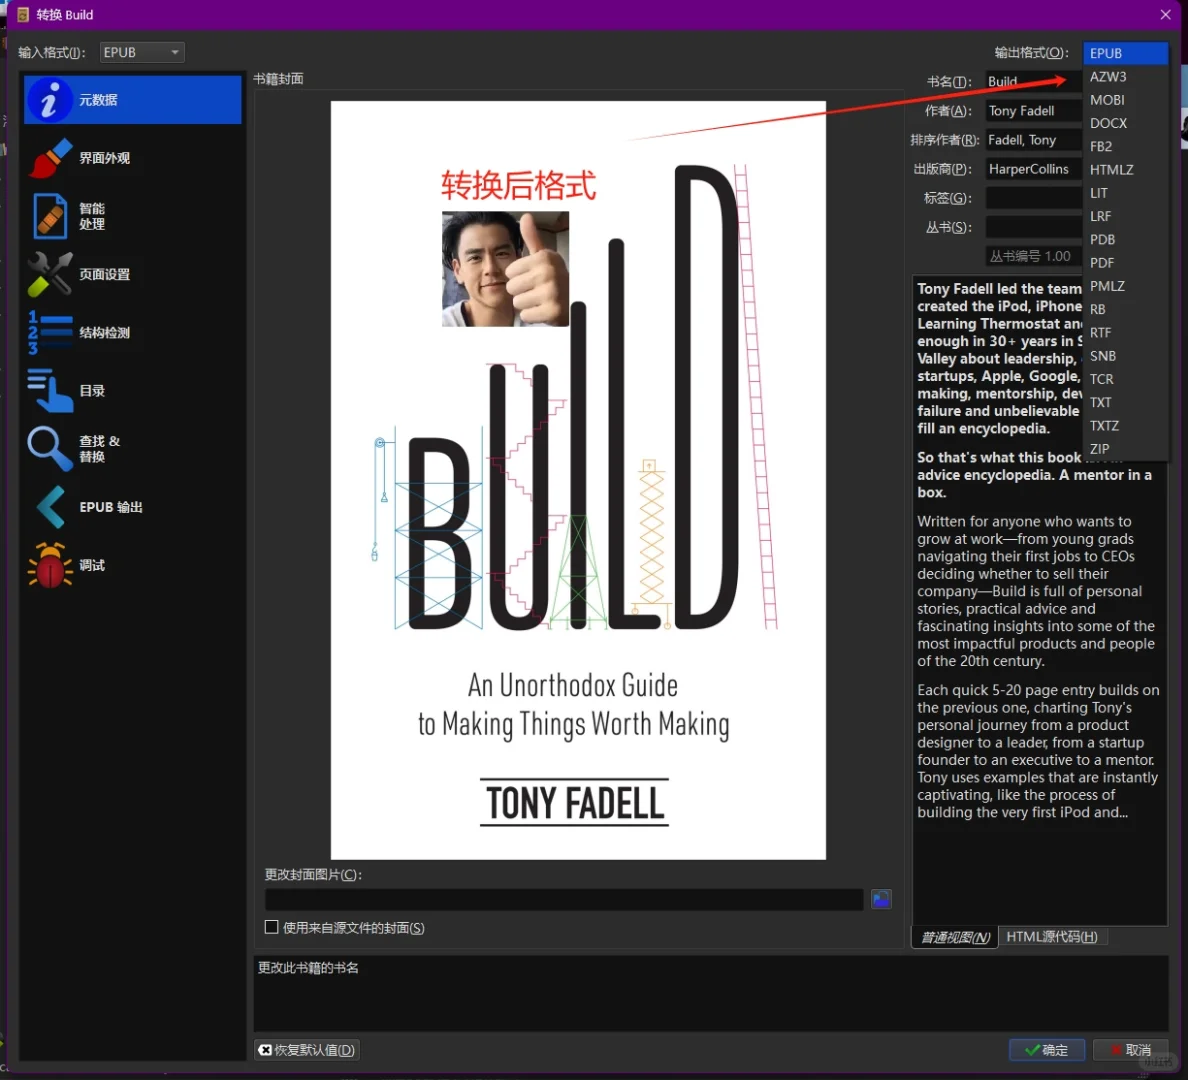This screenshot has width=1188, height=1080.
Task: Choose RB output format
Action: [x=1125, y=309]
